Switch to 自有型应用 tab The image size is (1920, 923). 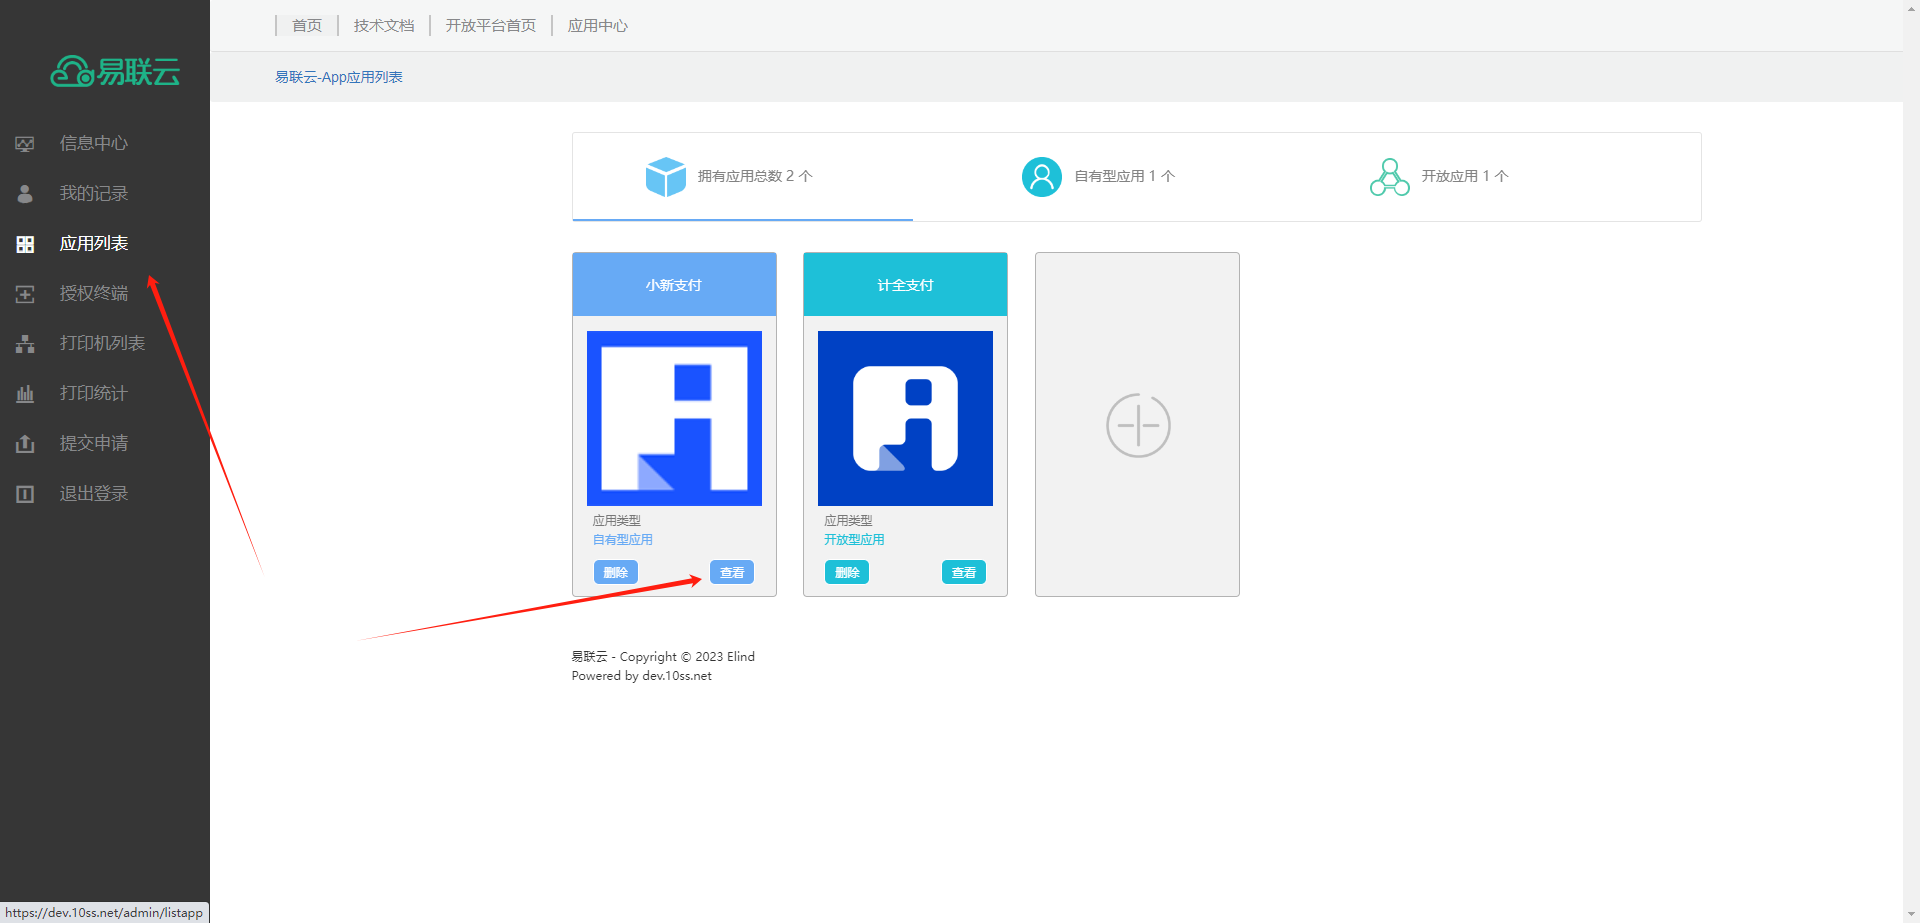tap(1098, 177)
